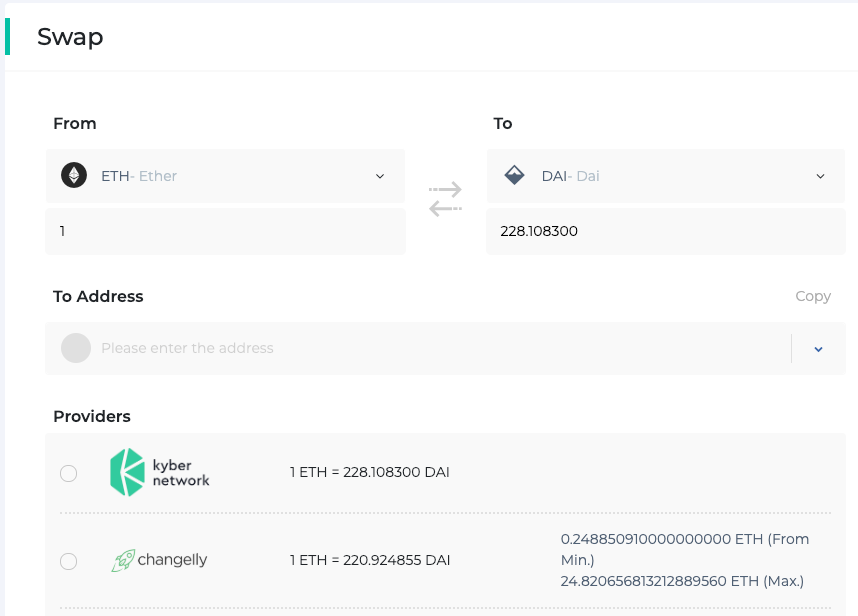858x616 pixels.
Task: Expand the To currency chevron next to Dai
Action: pyautogui.click(x=820, y=176)
